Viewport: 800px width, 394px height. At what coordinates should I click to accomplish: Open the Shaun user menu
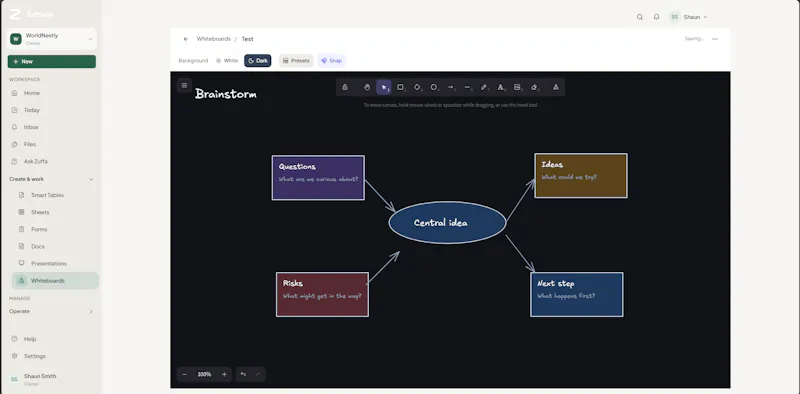[689, 17]
